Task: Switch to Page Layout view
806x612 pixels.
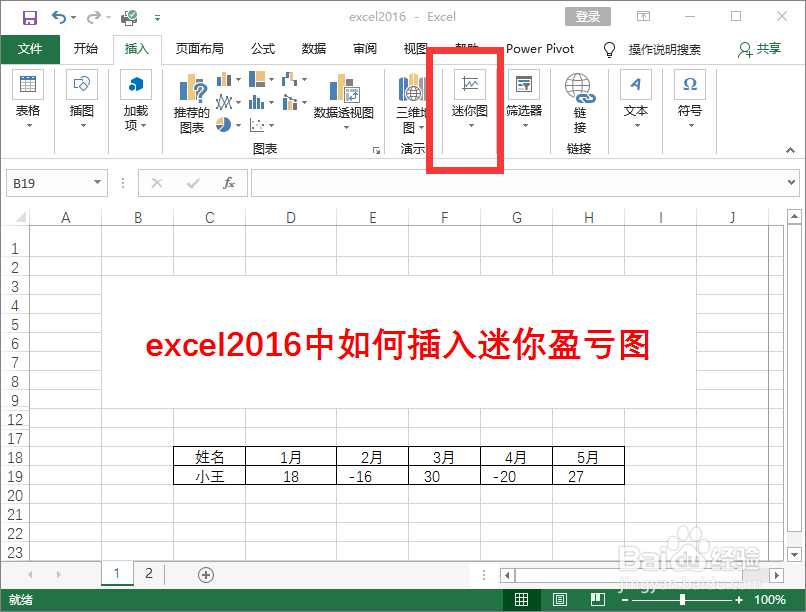Action: click(x=559, y=599)
